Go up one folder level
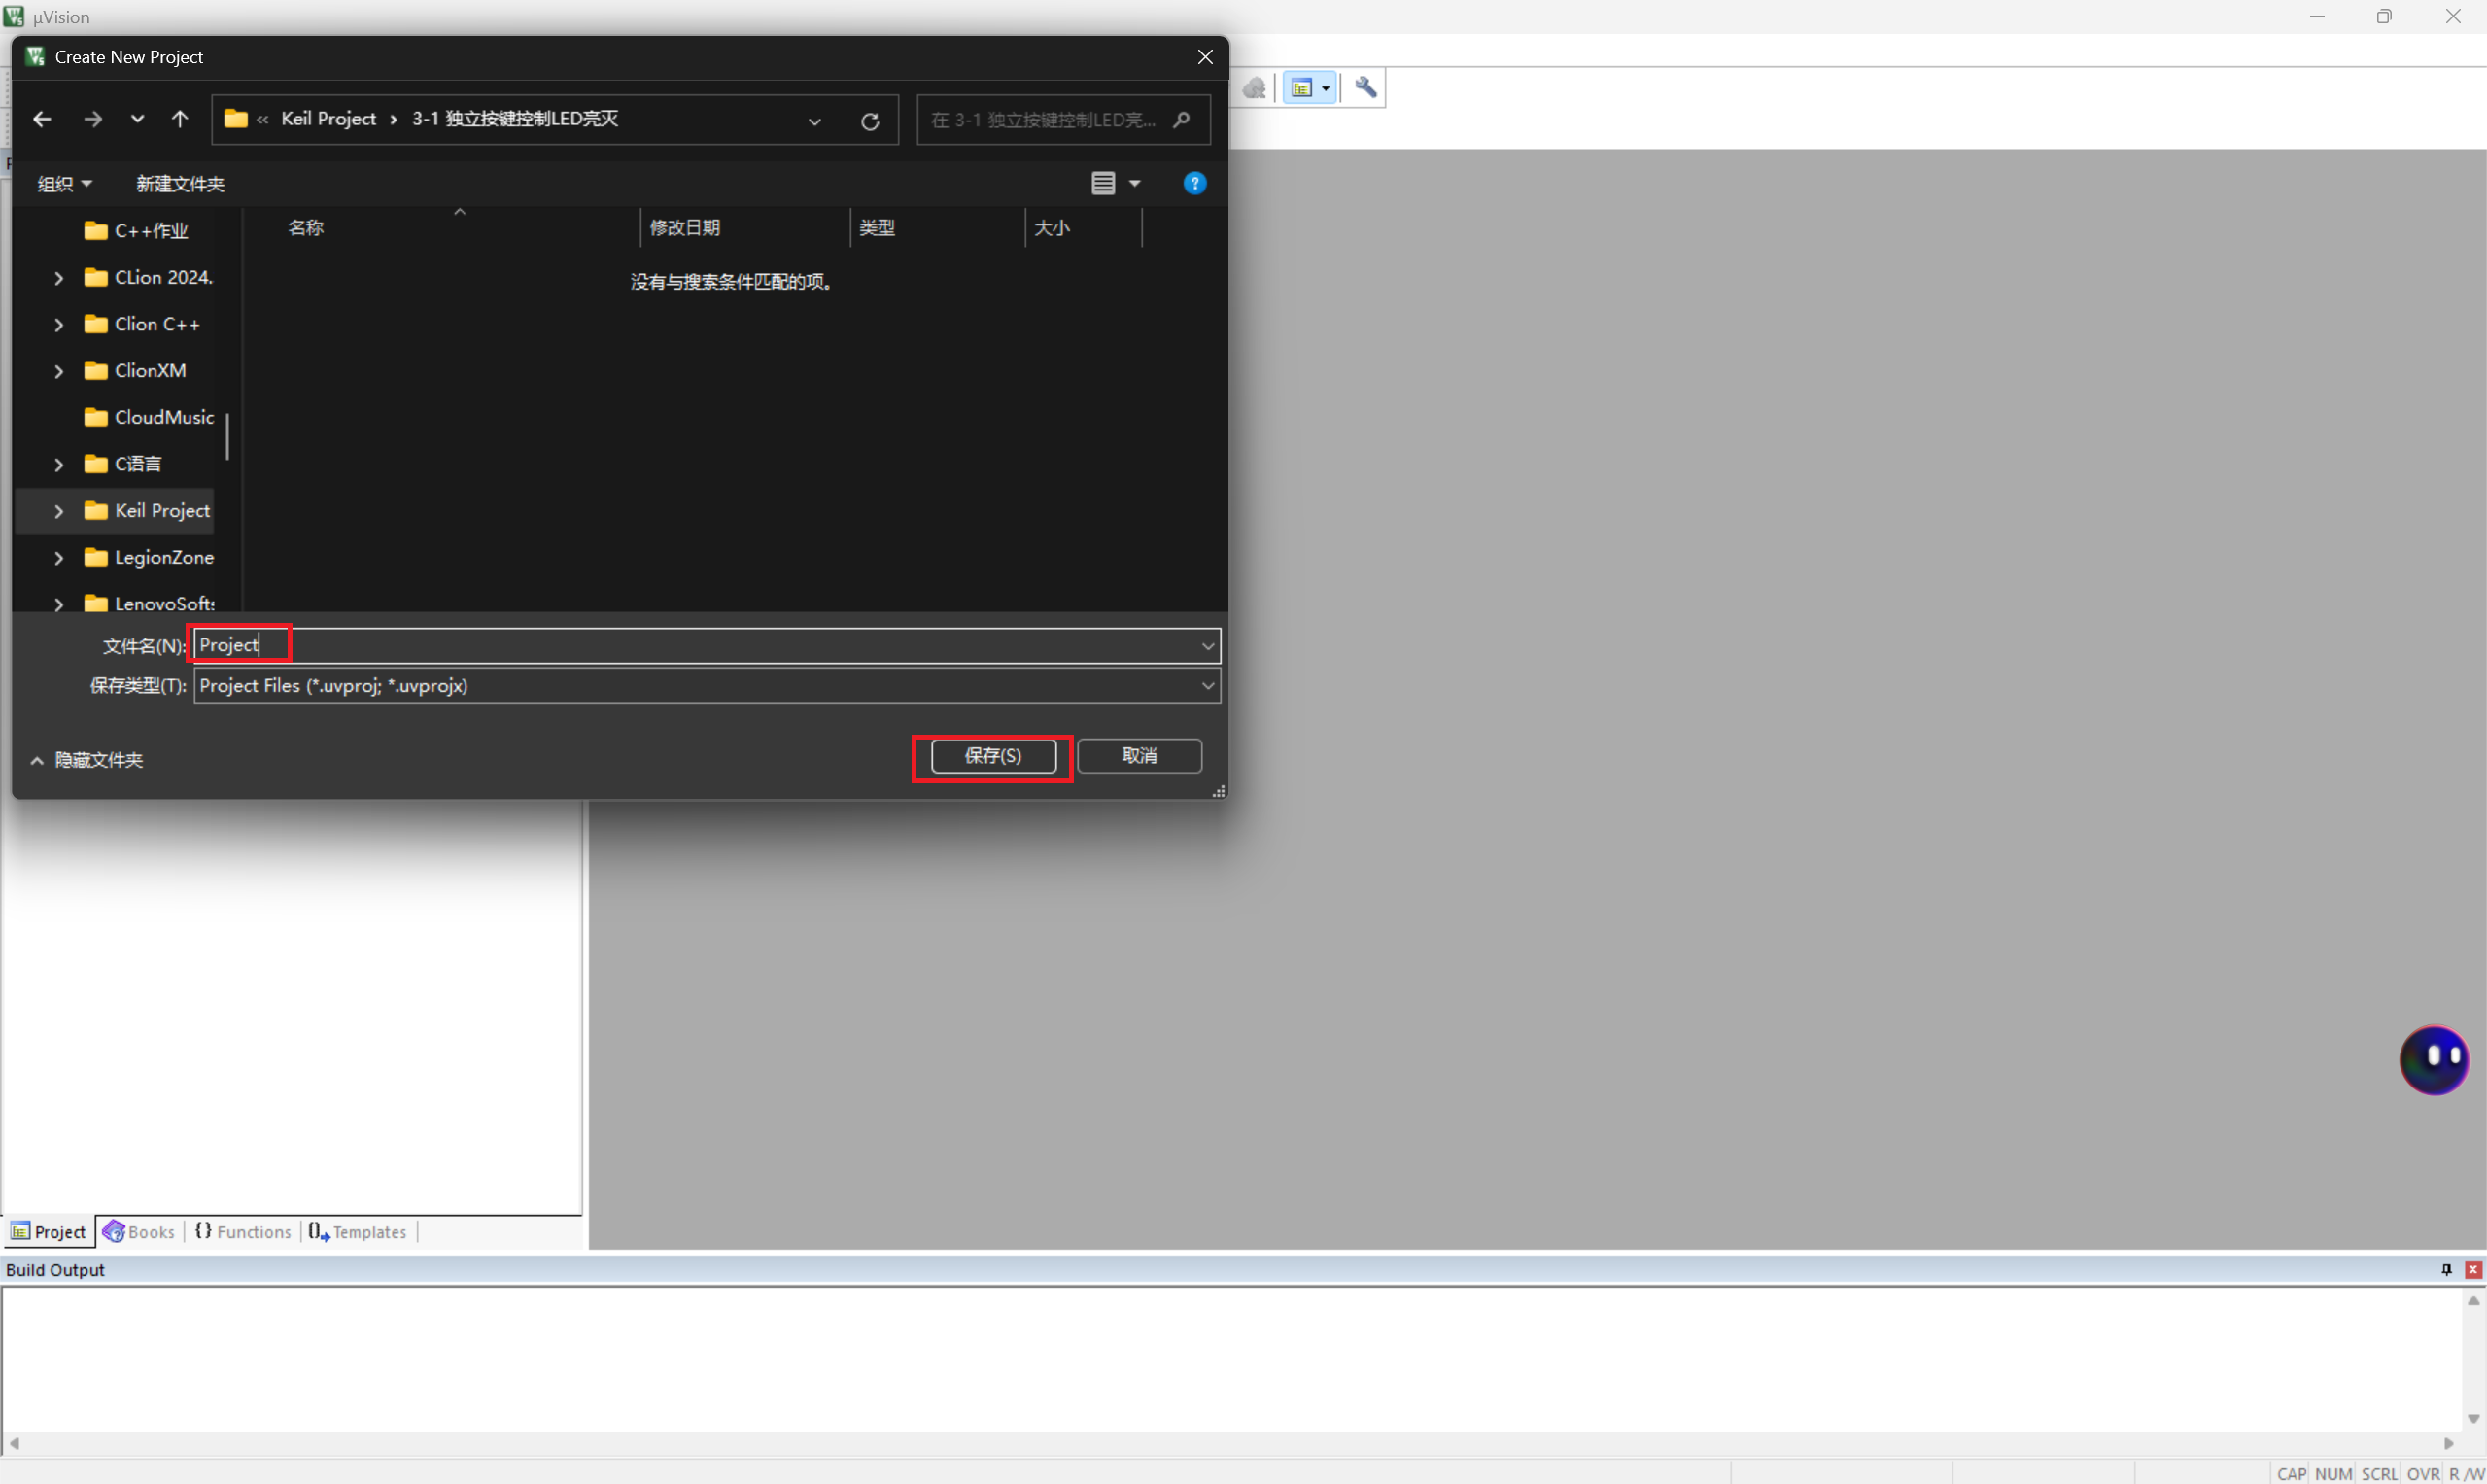The image size is (2487, 1484). pos(180,120)
